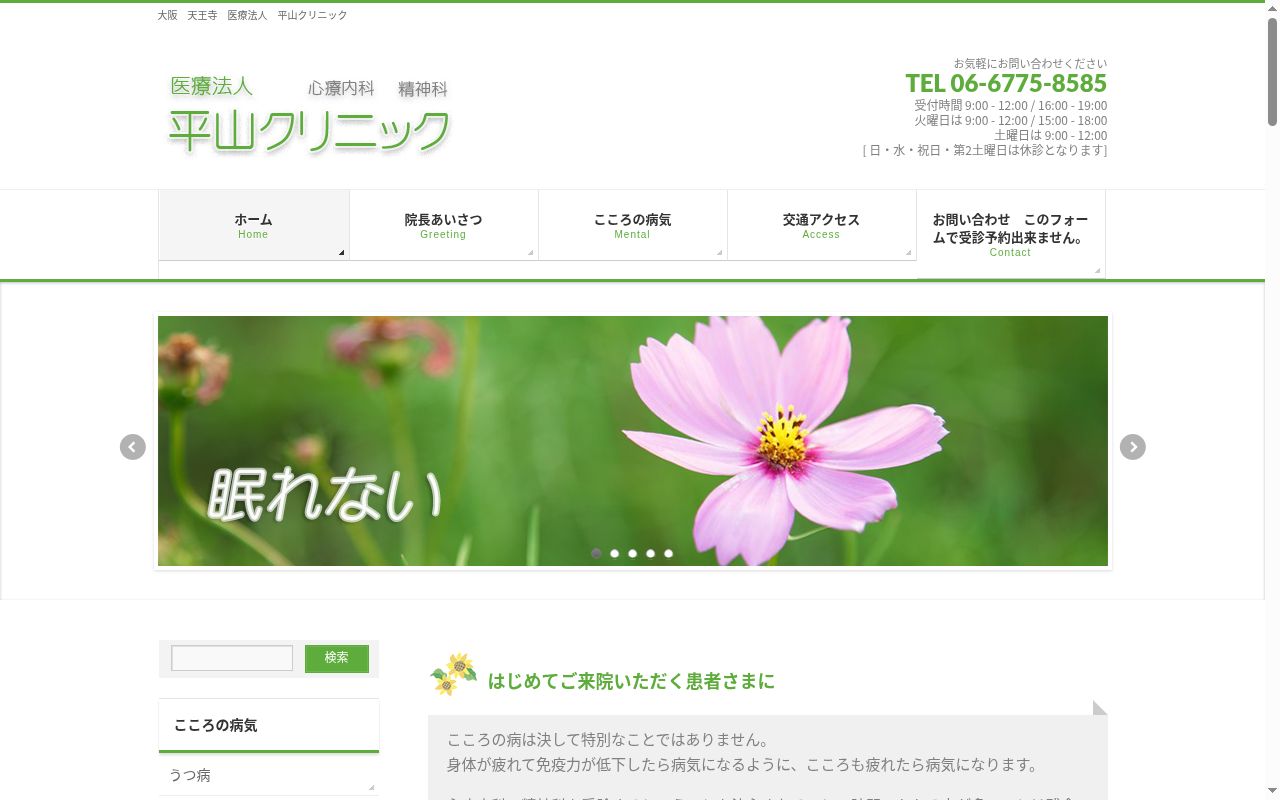The width and height of the screenshot is (1280, 800).
Task: Click the 火曜日は 9:00 - 12:00 / 15:00 - 18:00 line
Action: 1010,120
